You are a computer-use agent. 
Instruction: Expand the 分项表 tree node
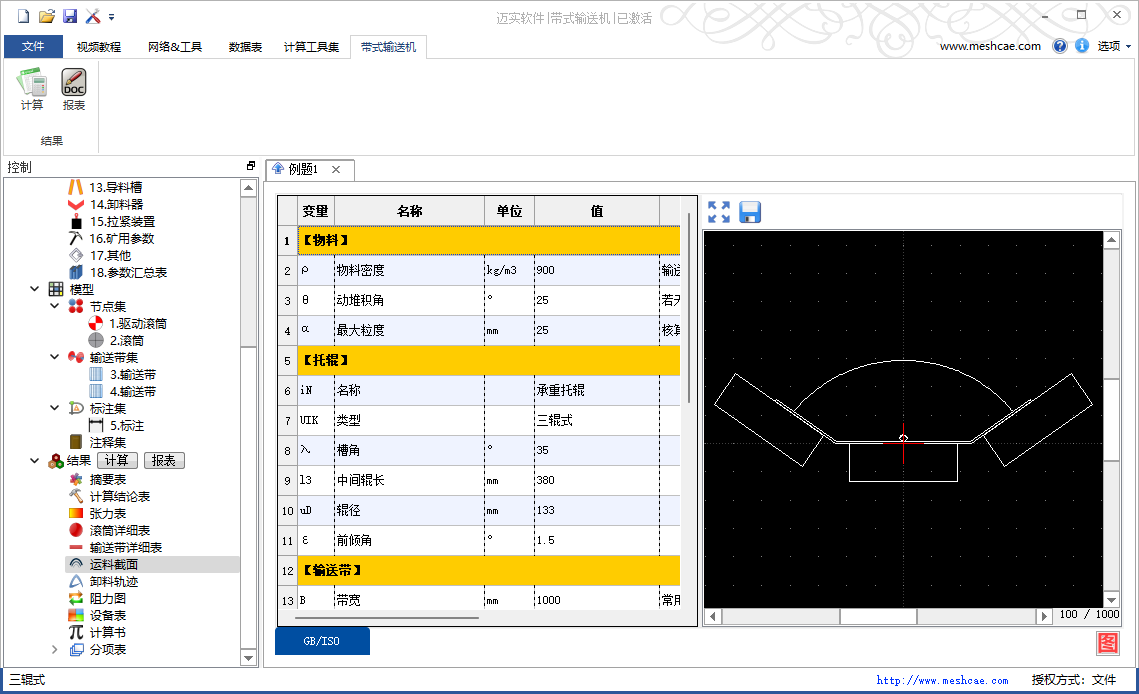pos(54,649)
